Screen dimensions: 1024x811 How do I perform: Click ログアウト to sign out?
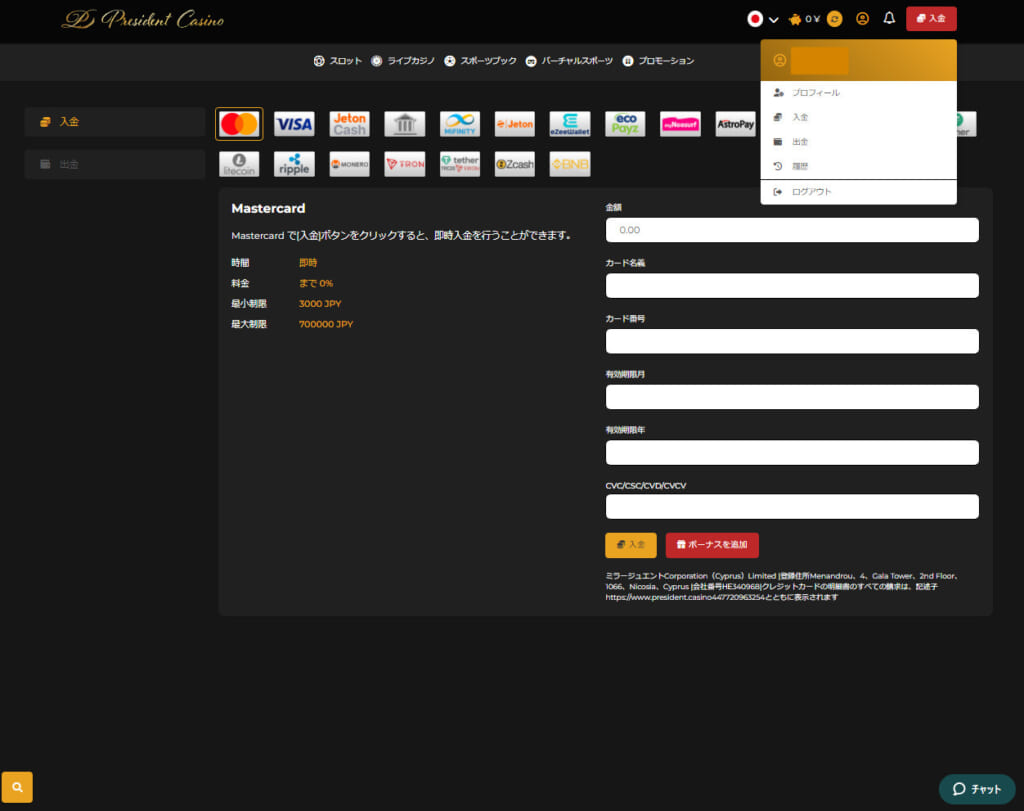[x=858, y=192]
